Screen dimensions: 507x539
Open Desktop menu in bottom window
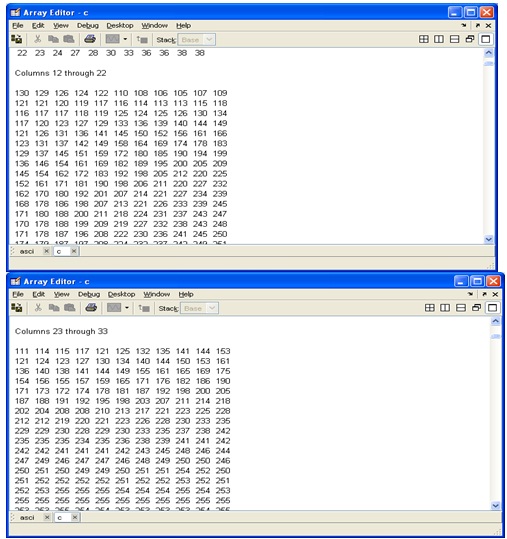click(x=121, y=294)
